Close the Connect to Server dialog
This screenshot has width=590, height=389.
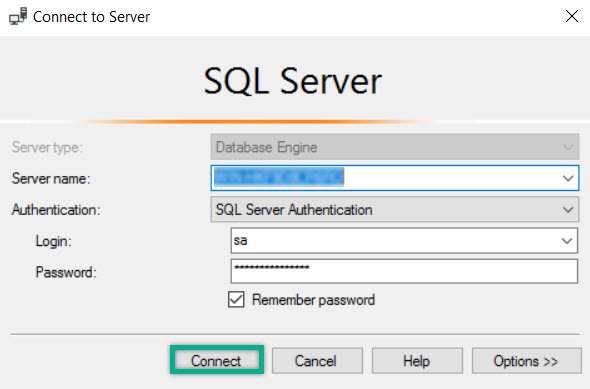[x=572, y=16]
